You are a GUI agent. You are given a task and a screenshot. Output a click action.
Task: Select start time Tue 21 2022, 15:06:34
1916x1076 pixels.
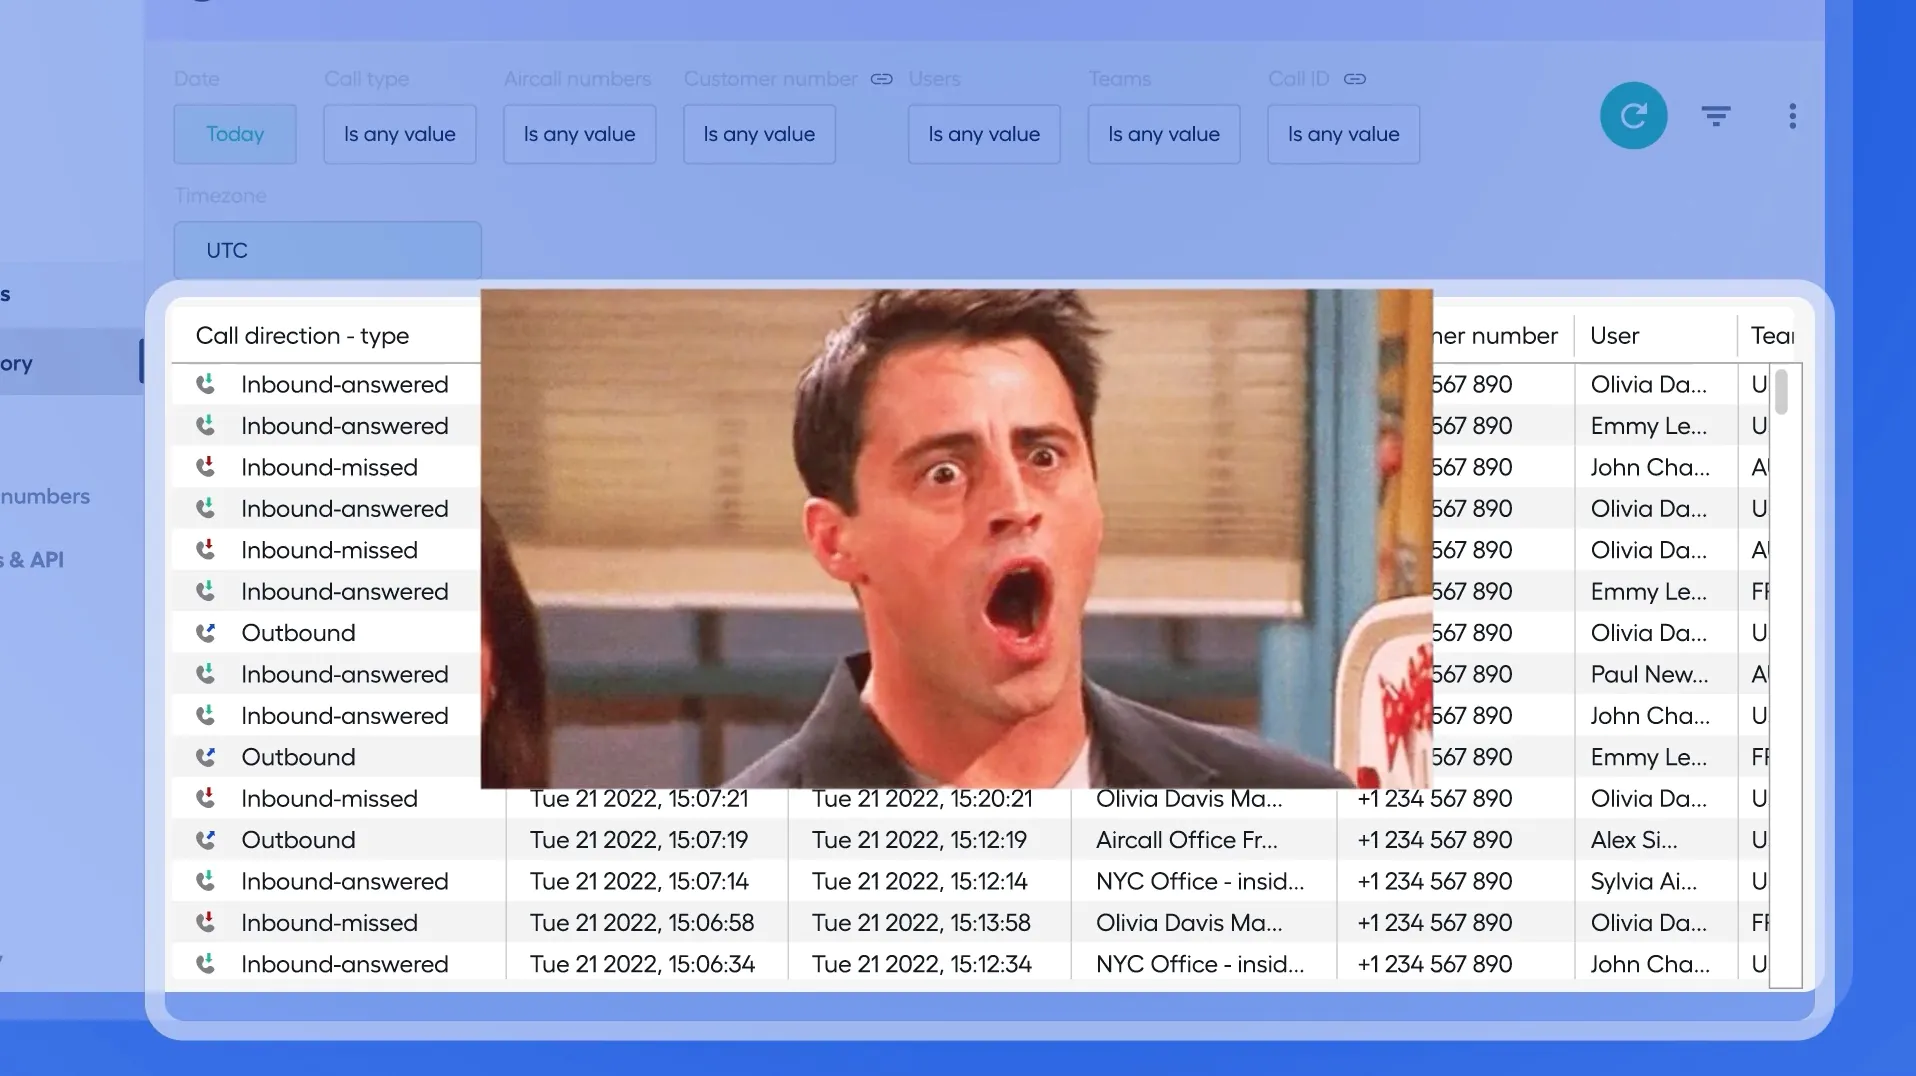642,964
